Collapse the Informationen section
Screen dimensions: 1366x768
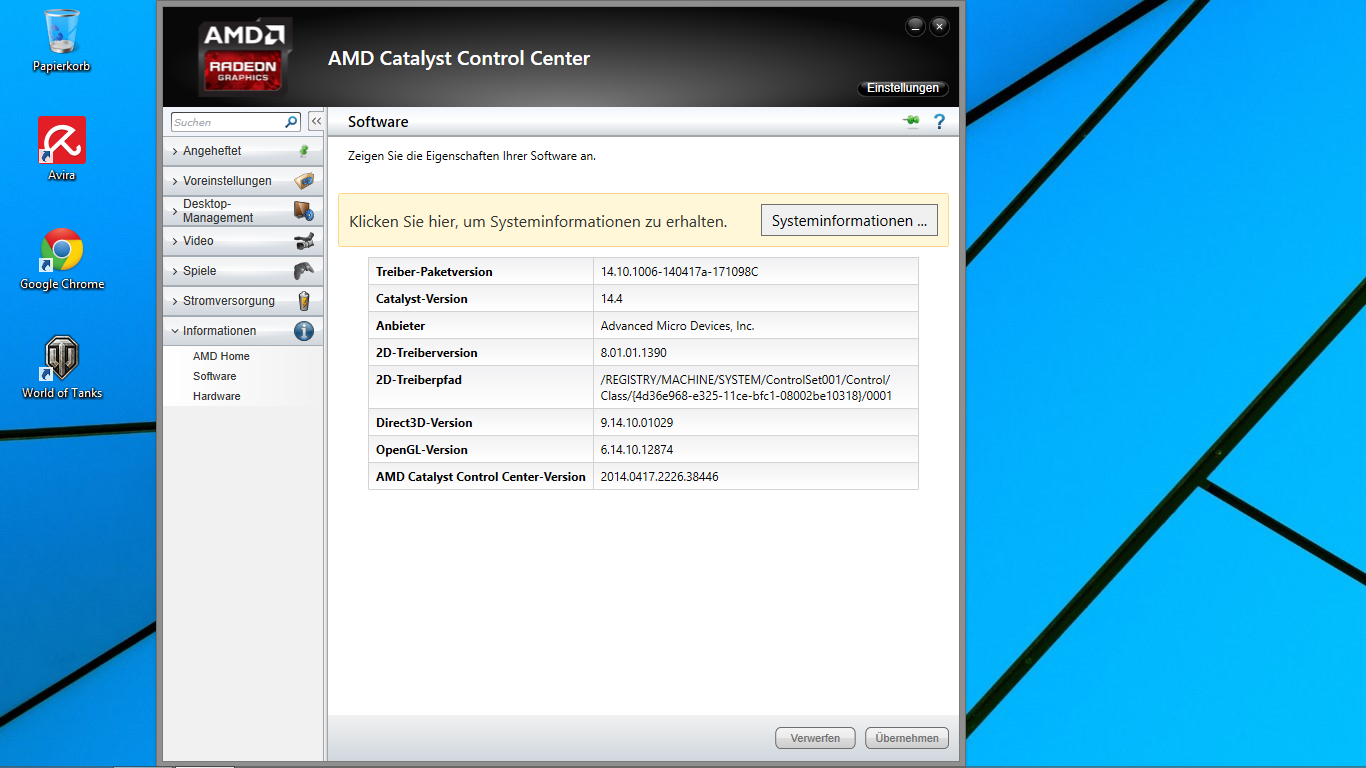243,331
